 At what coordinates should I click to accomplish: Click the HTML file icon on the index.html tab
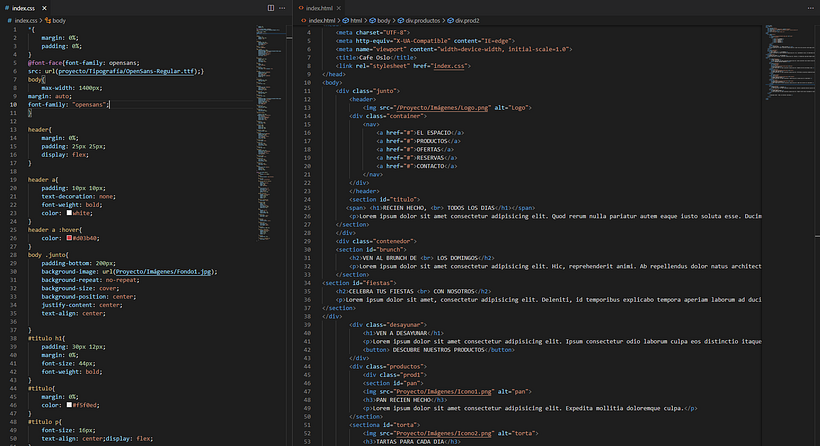[301, 8]
